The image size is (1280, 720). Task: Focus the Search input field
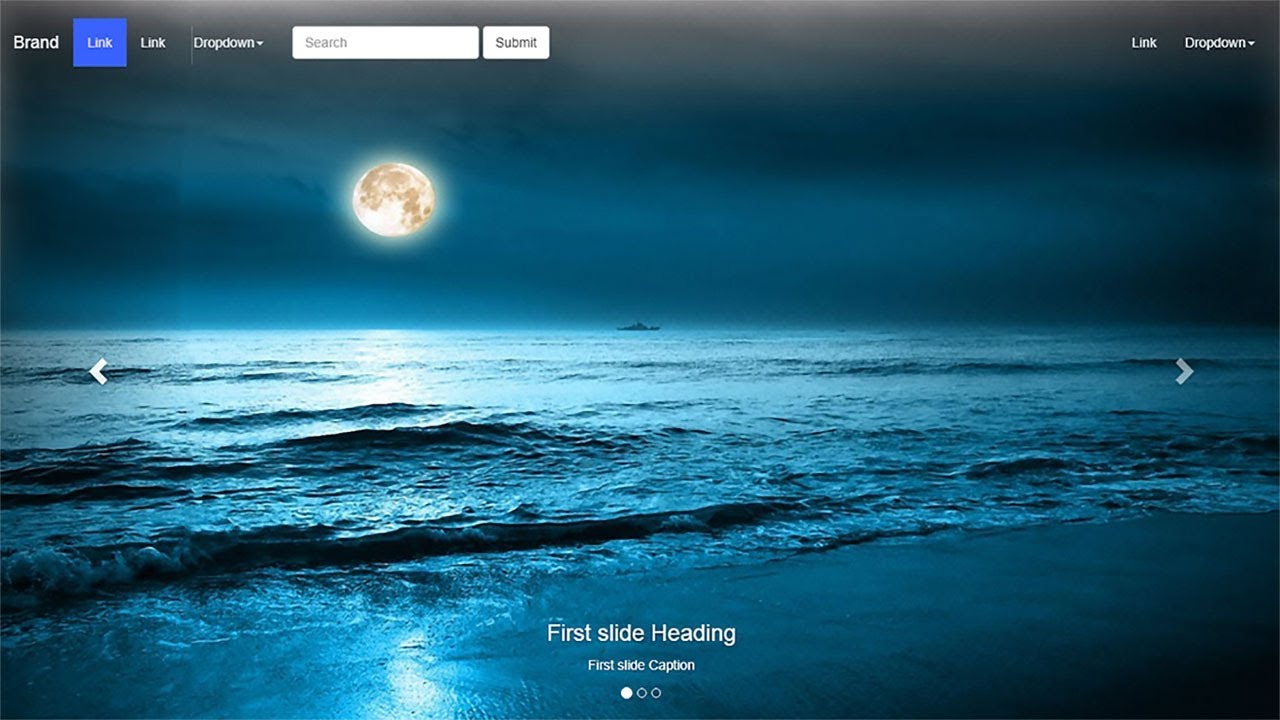point(385,42)
